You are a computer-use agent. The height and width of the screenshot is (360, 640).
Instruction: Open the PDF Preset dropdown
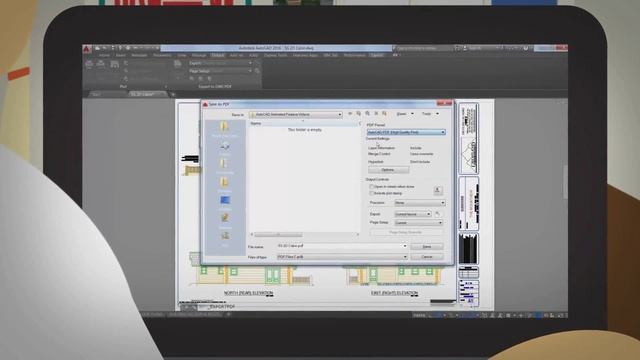pos(406,132)
